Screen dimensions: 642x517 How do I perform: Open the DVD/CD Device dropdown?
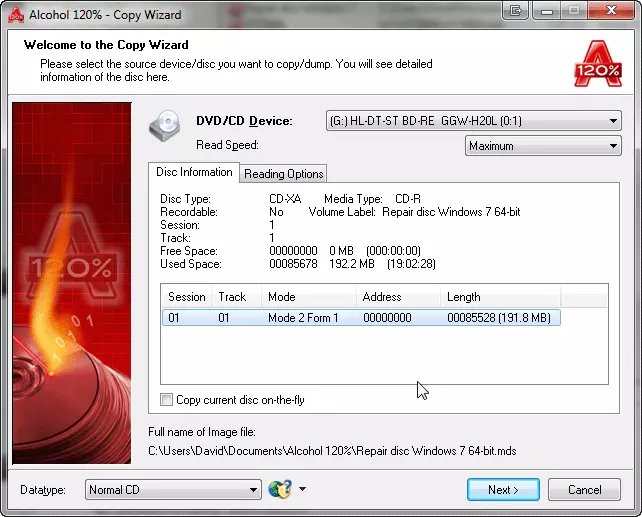tap(473, 122)
